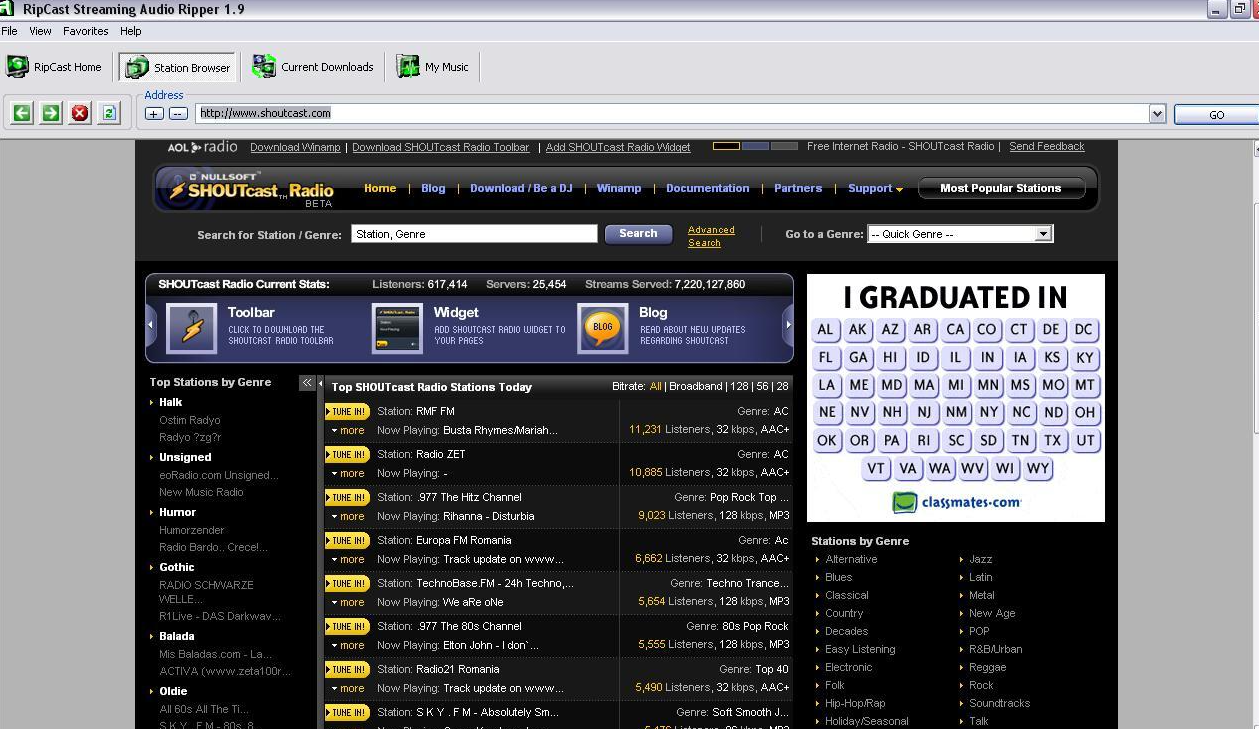The image size is (1259, 729).
Task: Open the address bar dropdown
Action: (1157, 113)
